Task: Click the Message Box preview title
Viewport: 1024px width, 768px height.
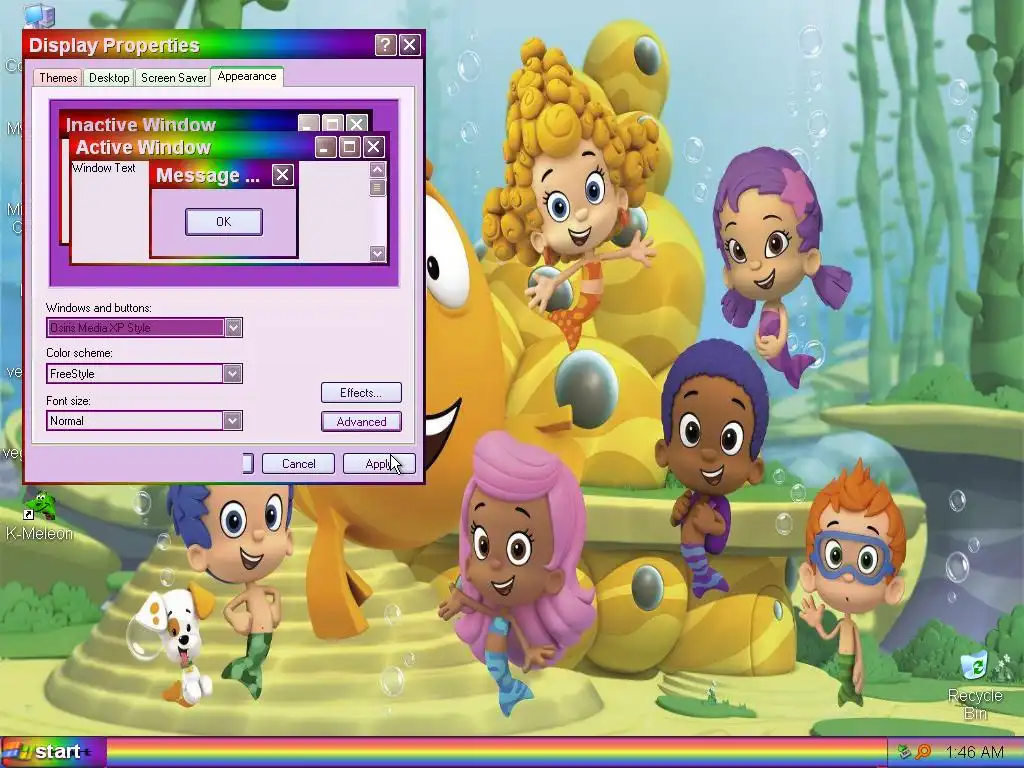Action: (208, 175)
